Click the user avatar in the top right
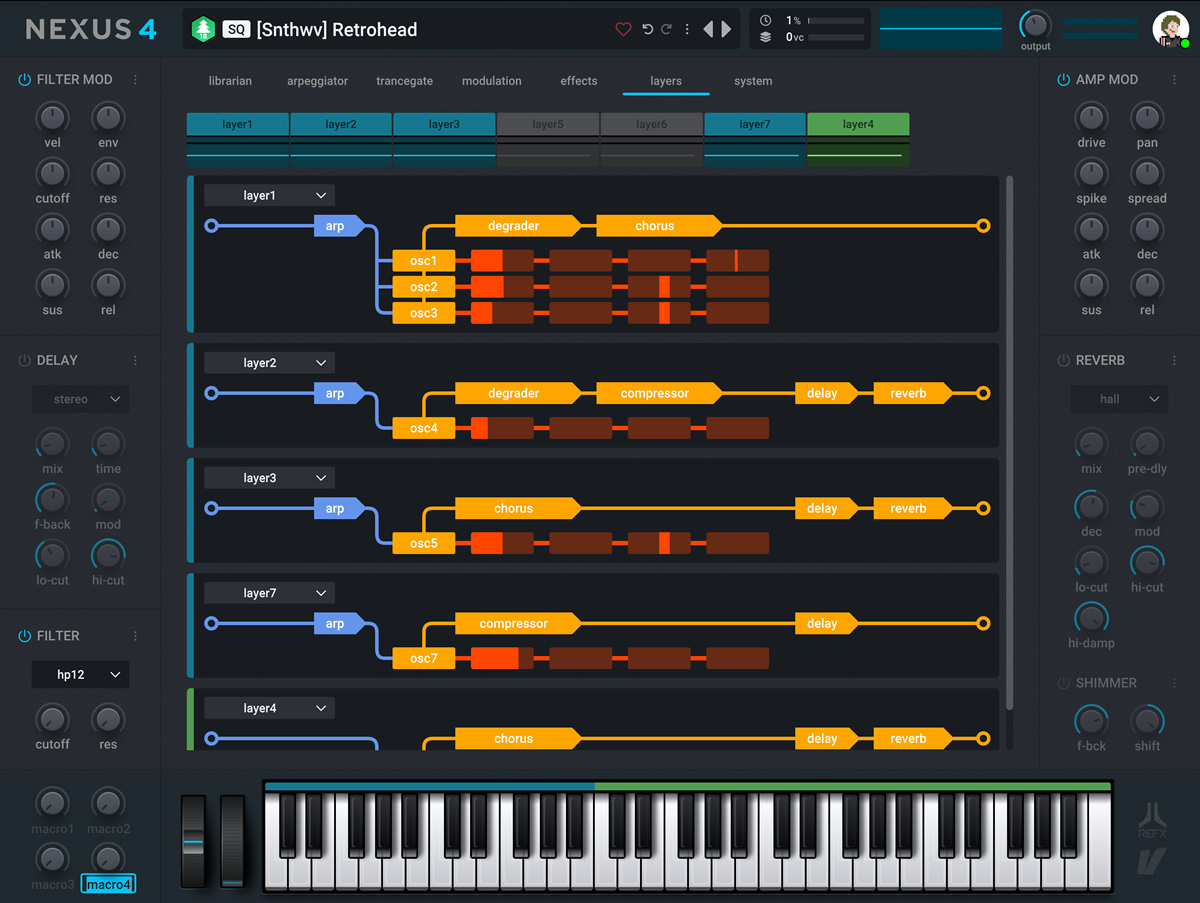Image resolution: width=1200 pixels, height=903 pixels. click(x=1170, y=29)
